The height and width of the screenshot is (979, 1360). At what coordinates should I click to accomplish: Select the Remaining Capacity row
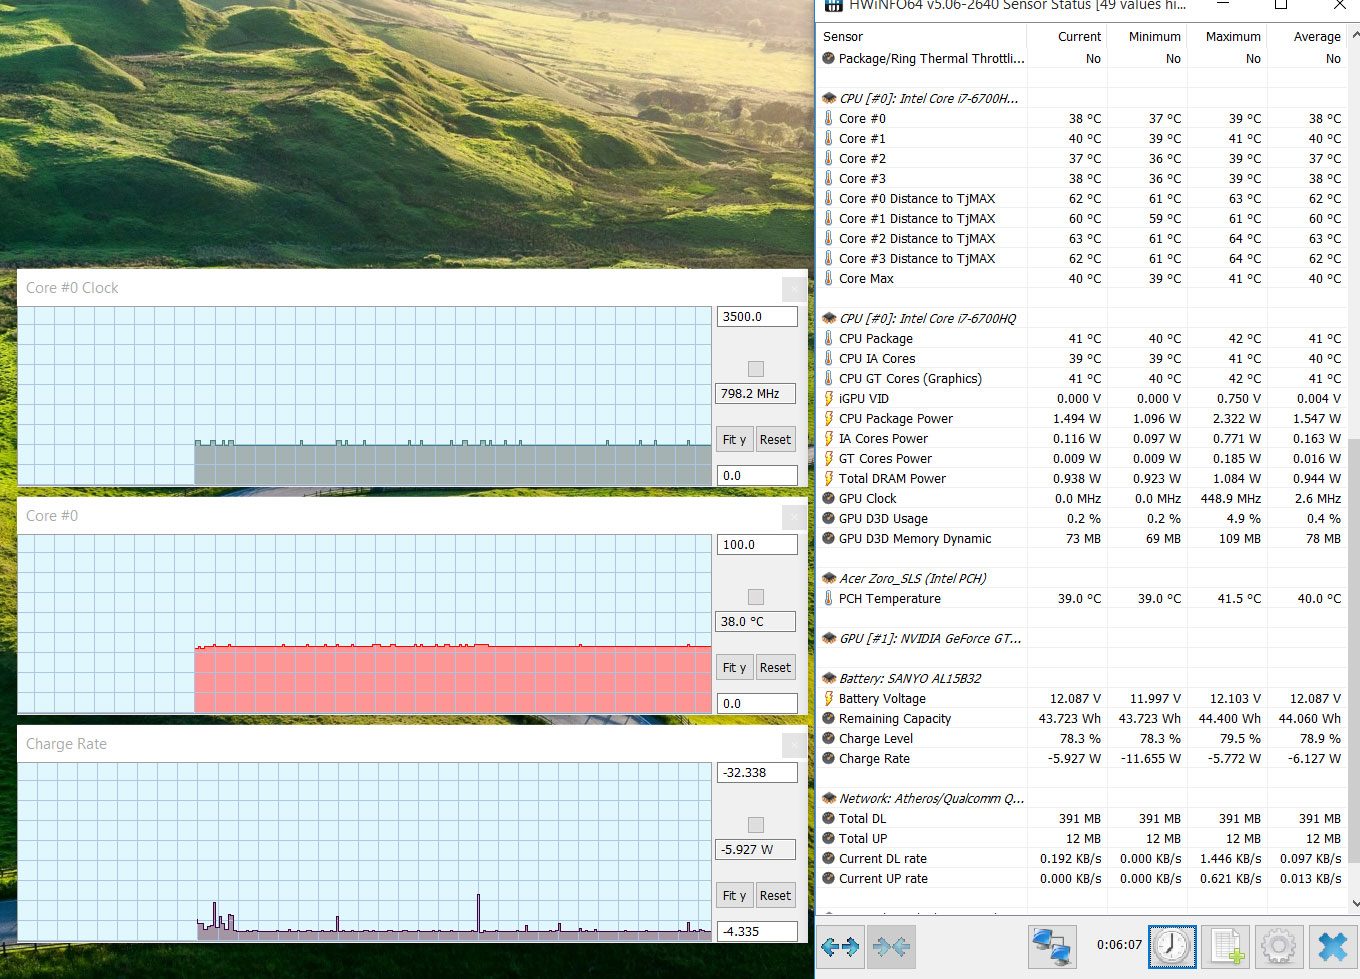pyautogui.click(x=1082, y=718)
